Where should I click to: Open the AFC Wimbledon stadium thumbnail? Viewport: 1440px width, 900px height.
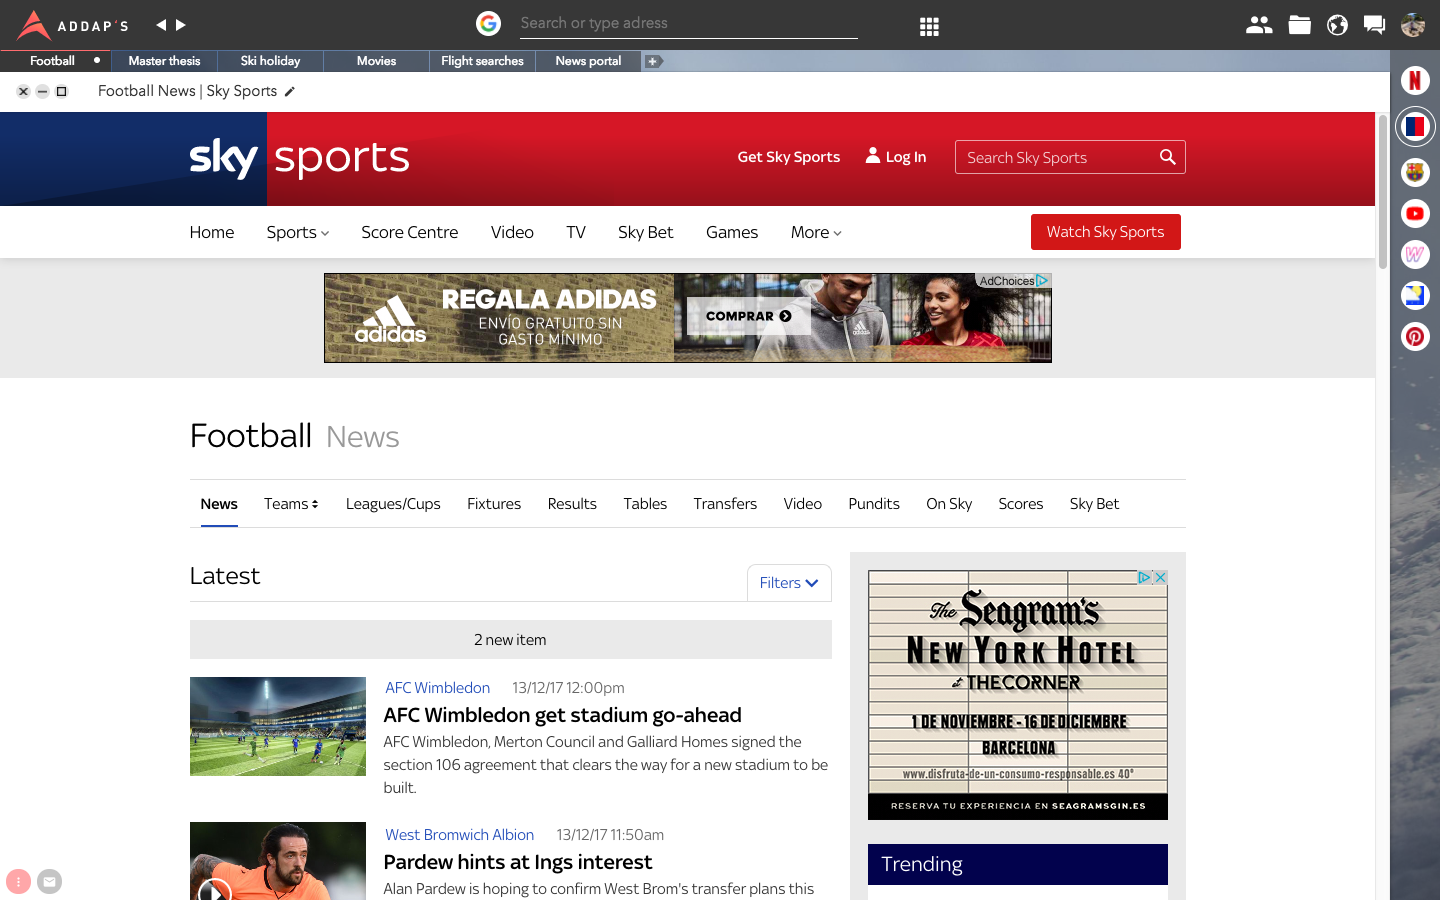tap(278, 727)
